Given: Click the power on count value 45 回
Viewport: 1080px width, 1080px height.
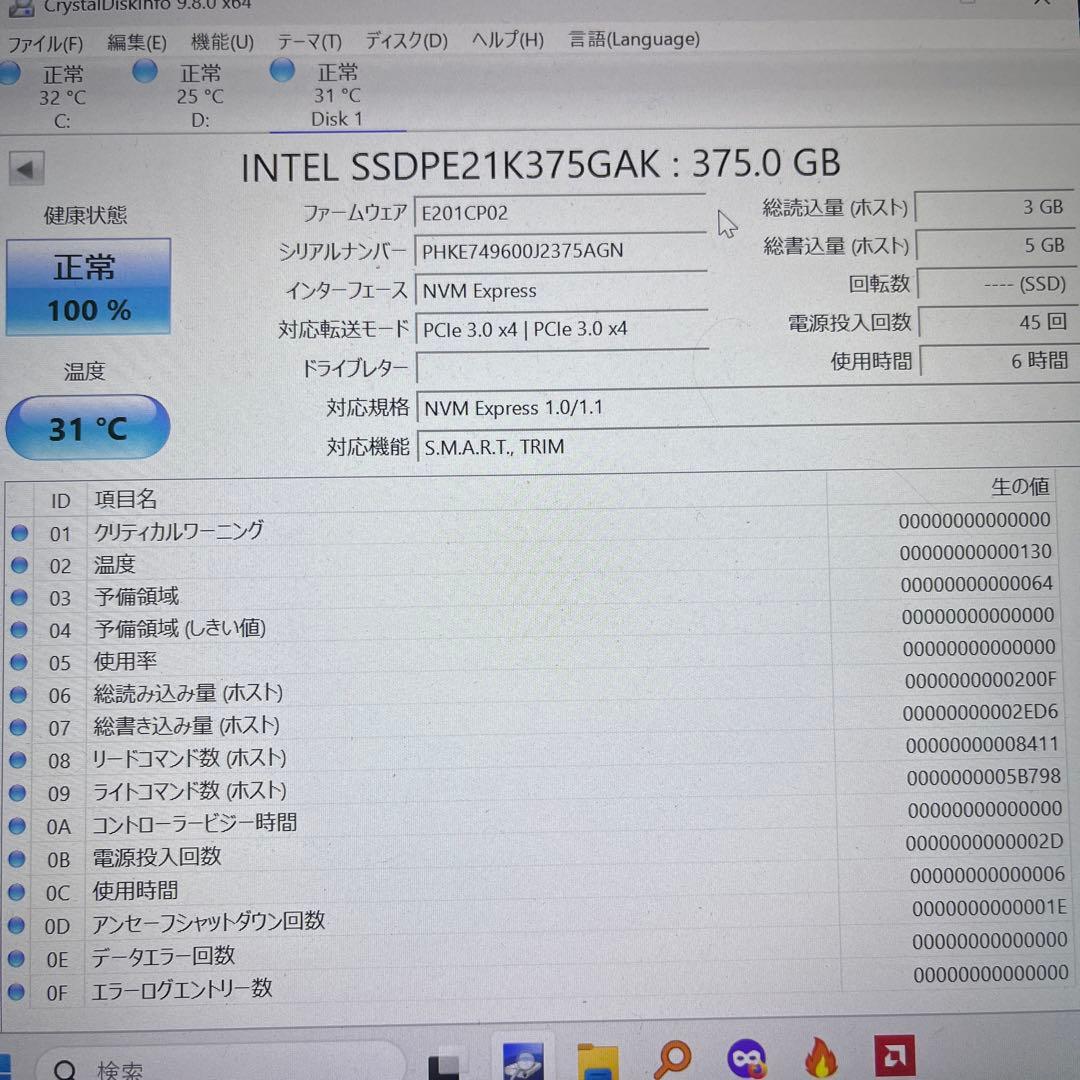Looking at the screenshot, I should (x=999, y=322).
